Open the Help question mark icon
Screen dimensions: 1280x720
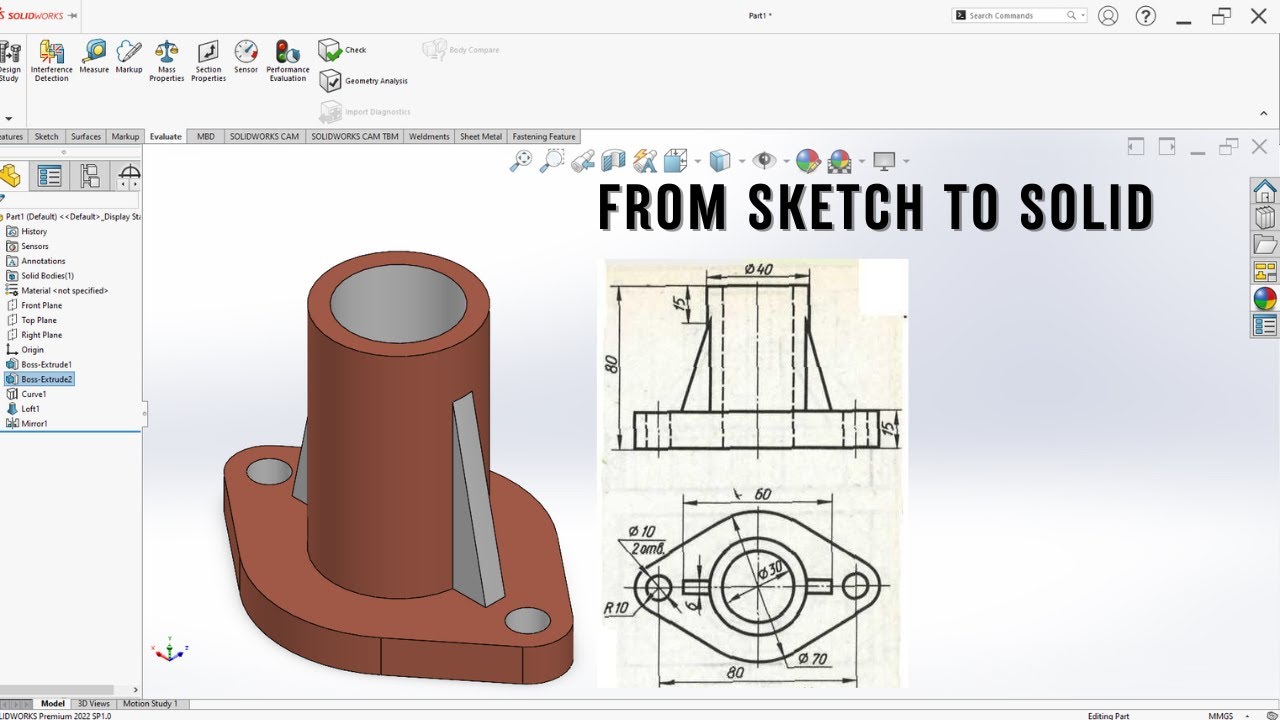click(x=1146, y=16)
